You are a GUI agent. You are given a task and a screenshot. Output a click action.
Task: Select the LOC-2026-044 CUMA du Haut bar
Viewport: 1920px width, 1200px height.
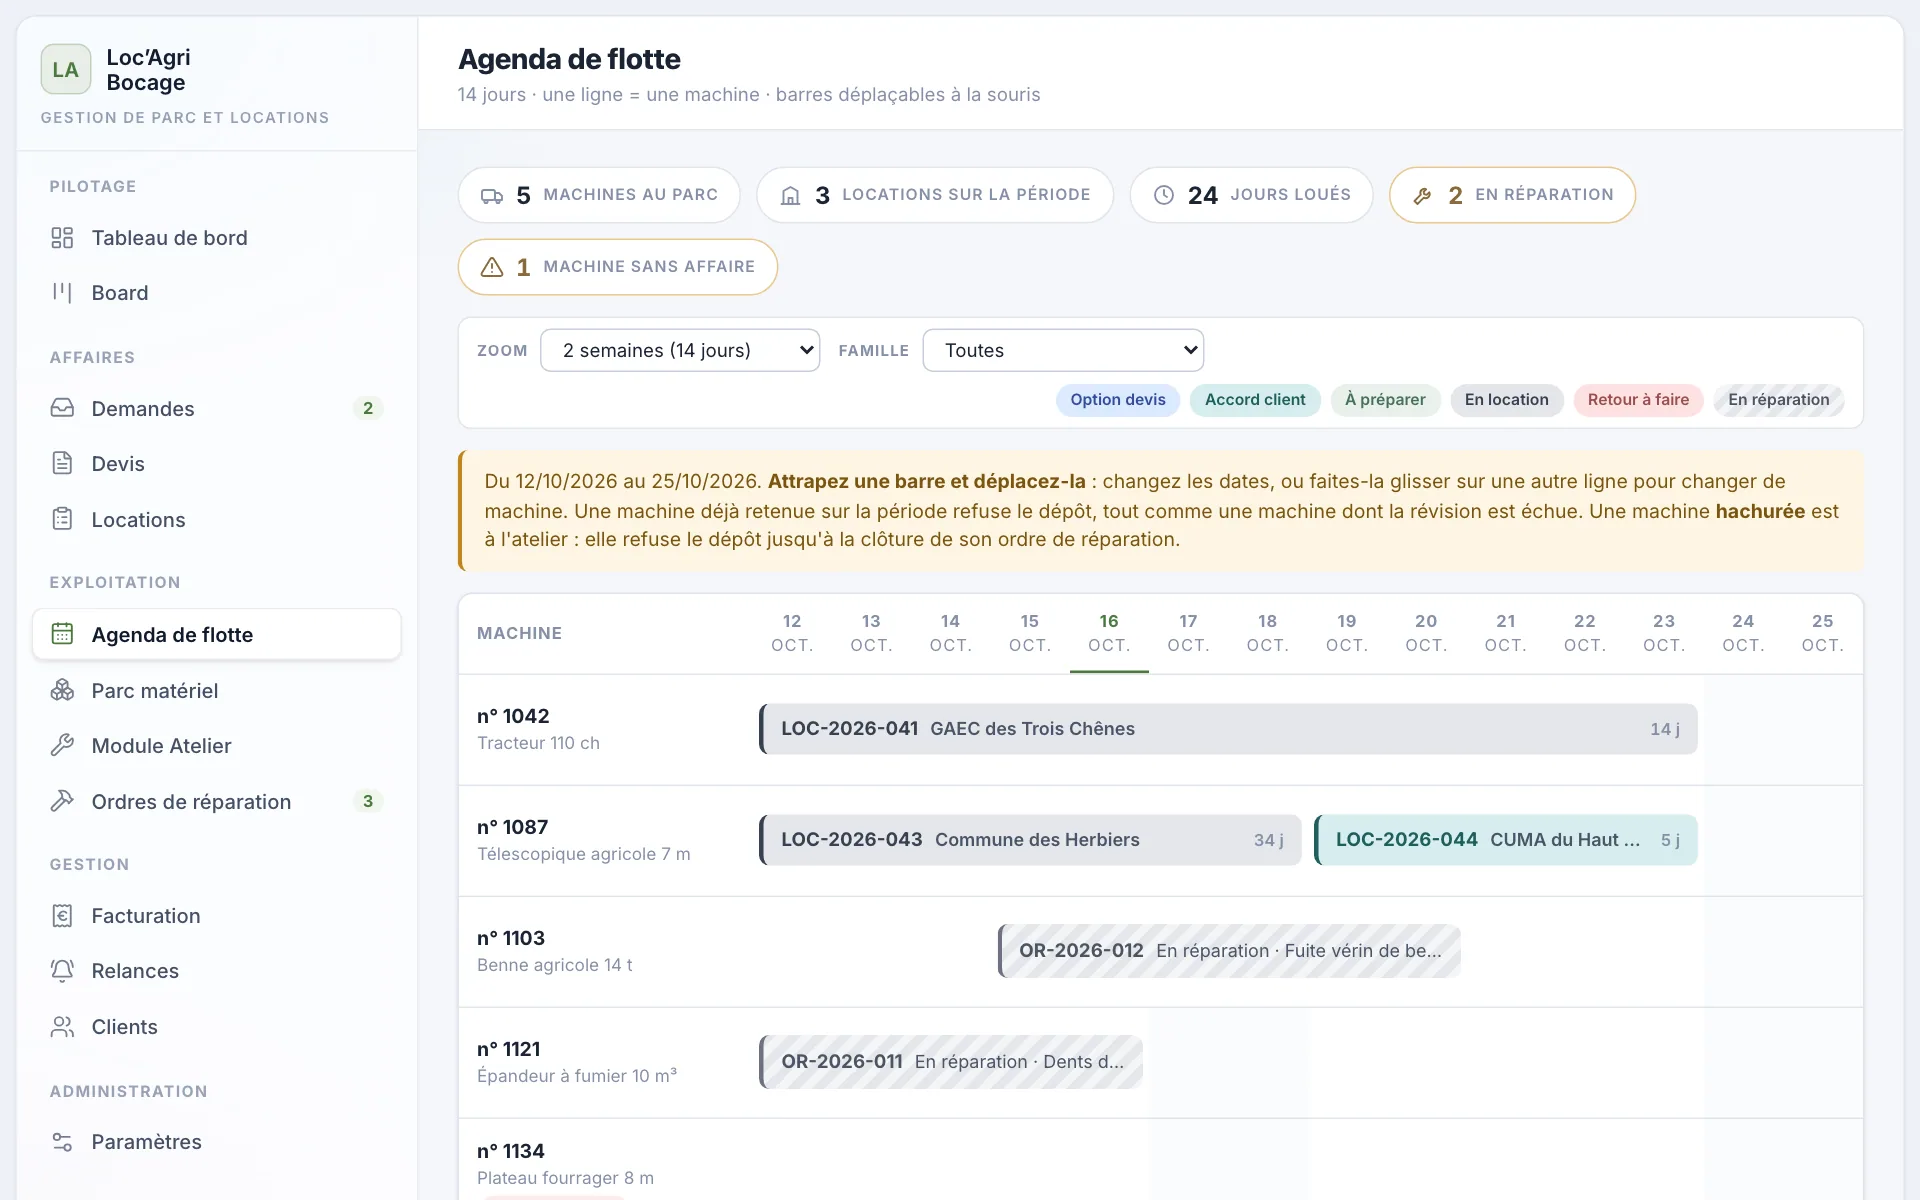point(1506,840)
